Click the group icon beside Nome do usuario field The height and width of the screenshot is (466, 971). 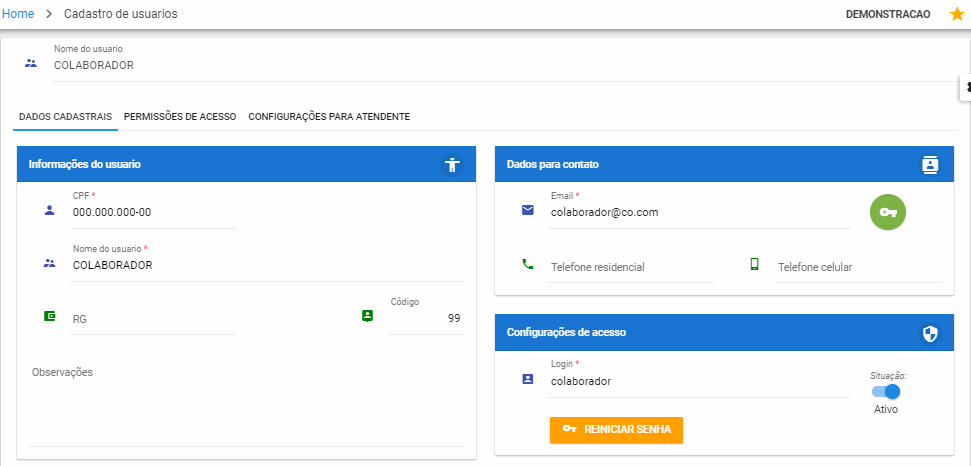tap(50, 264)
